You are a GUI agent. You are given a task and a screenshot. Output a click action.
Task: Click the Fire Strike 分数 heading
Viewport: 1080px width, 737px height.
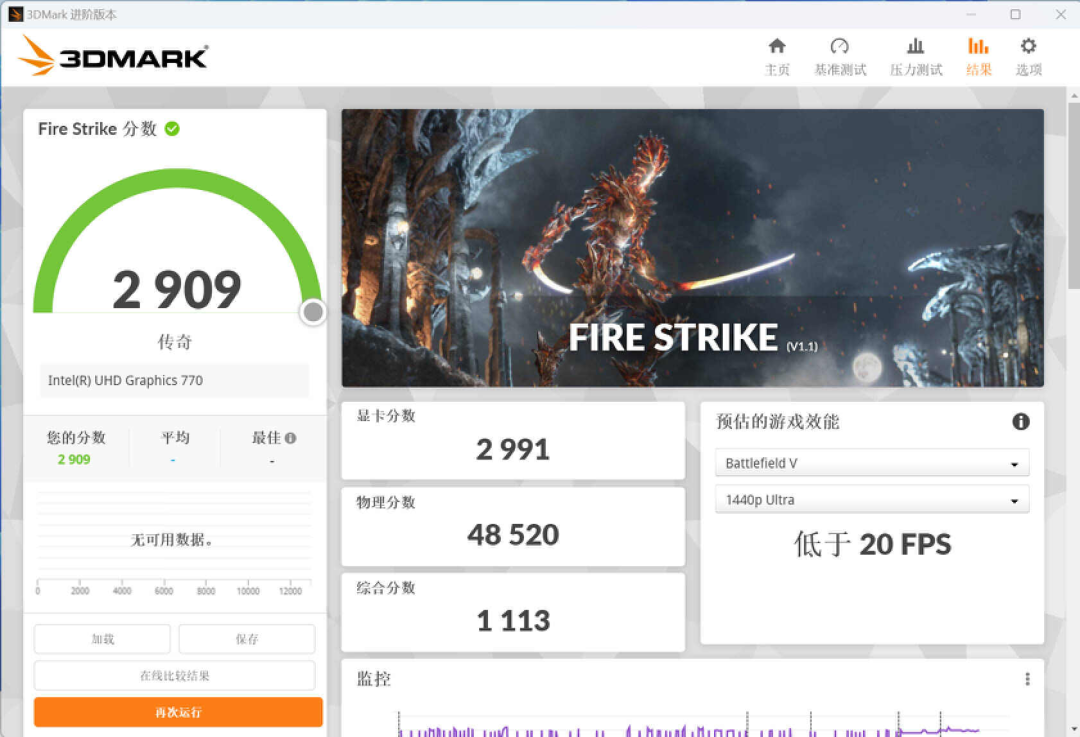pos(97,129)
